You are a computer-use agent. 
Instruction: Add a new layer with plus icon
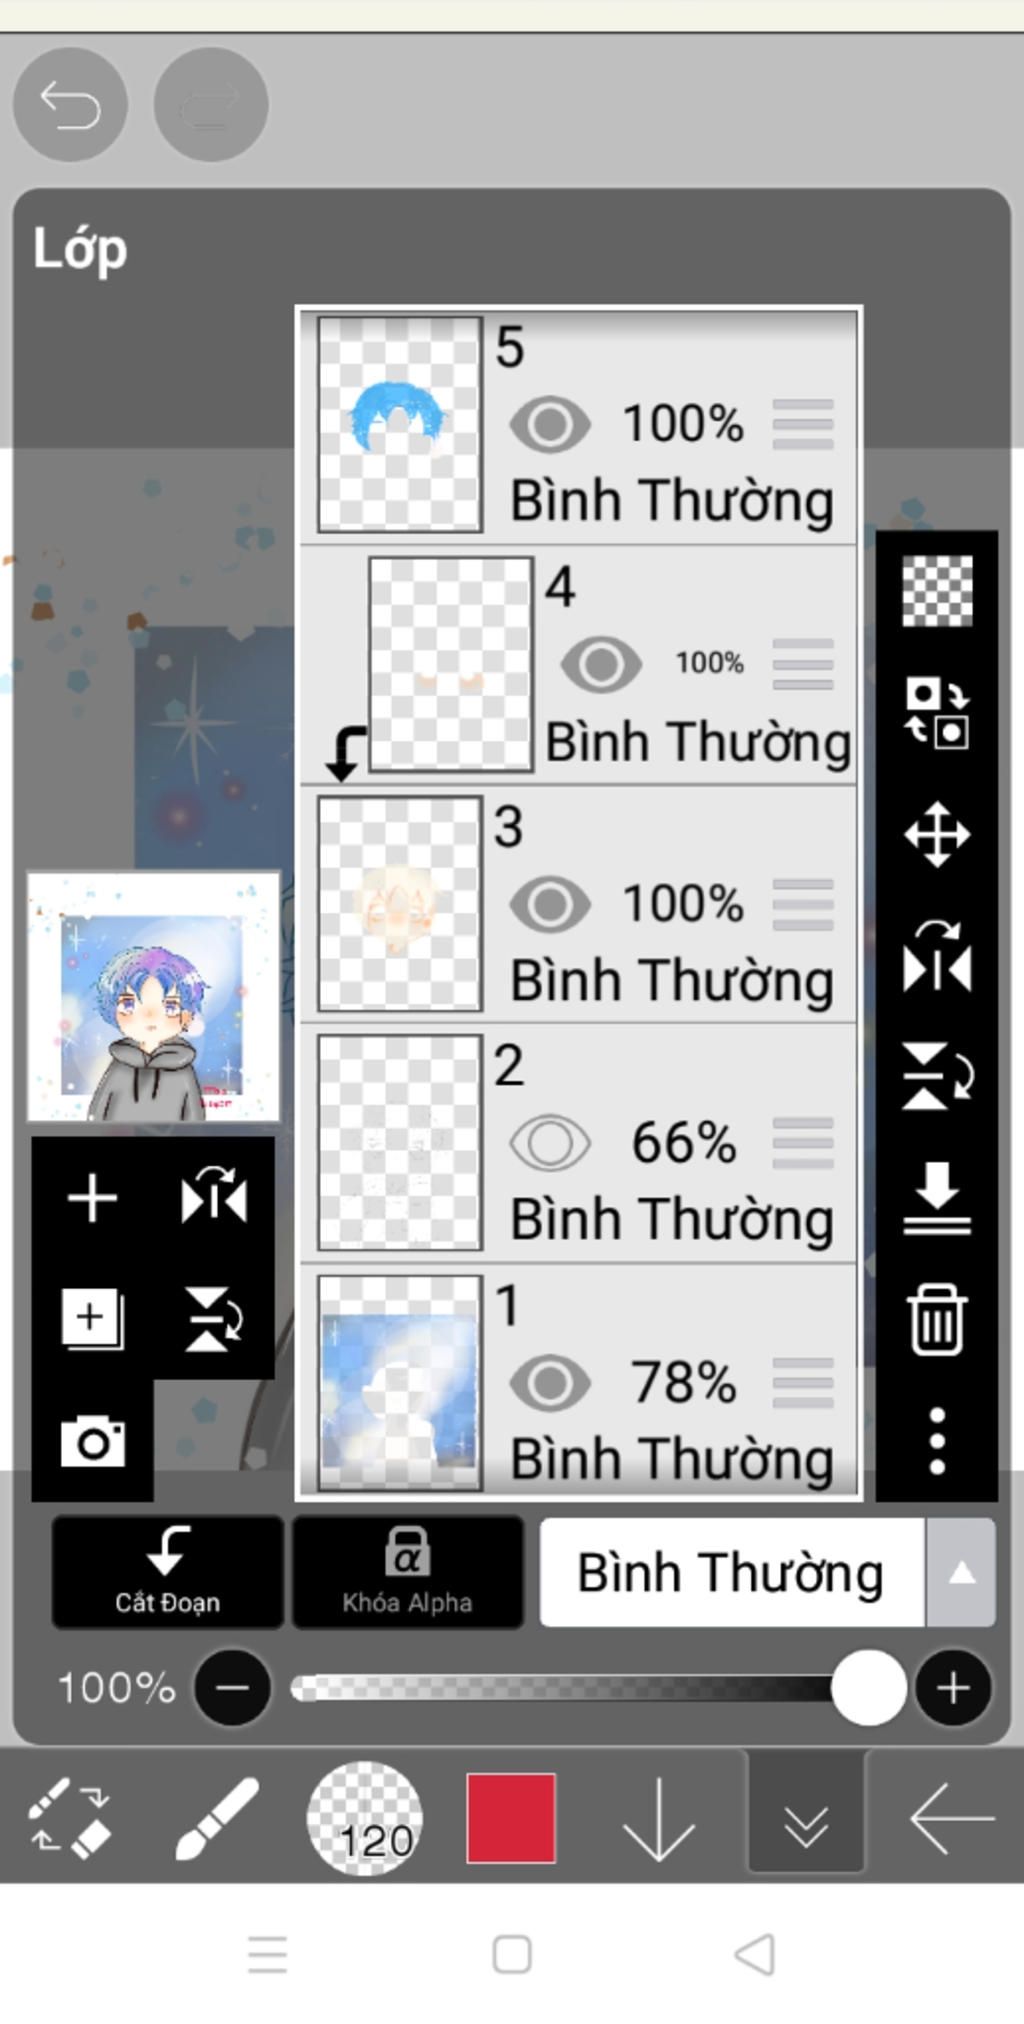pos(92,1198)
